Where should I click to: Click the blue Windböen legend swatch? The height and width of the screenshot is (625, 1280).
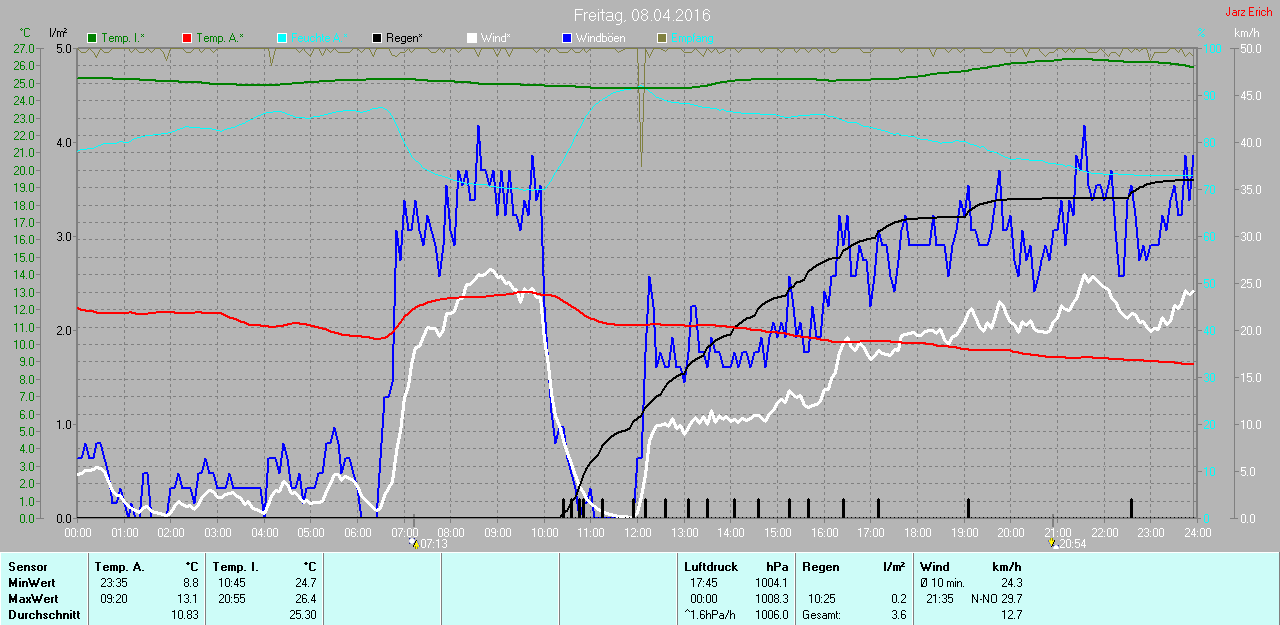tap(566, 38)
